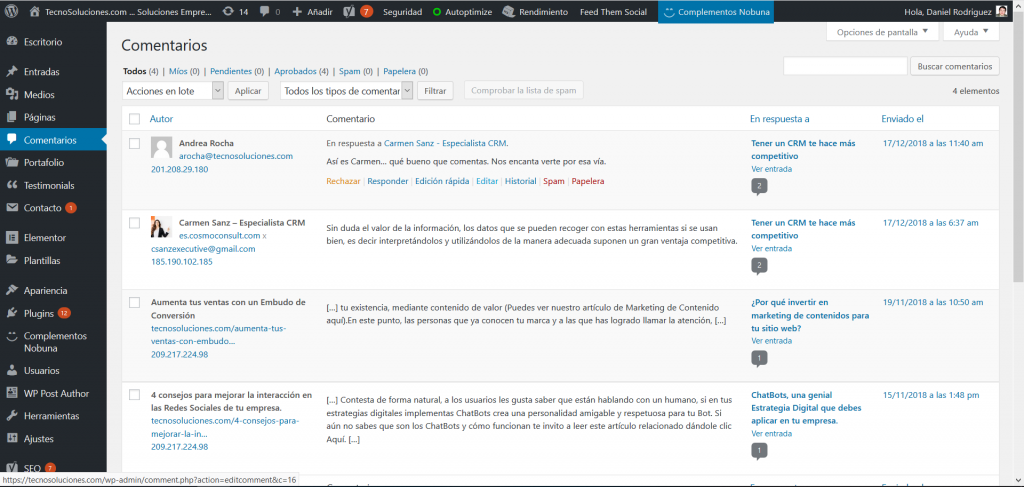This screenshot has width=1024, height=487.
Task: Check the select-all comments checkbox in header
Action: (x=134, y=119)
